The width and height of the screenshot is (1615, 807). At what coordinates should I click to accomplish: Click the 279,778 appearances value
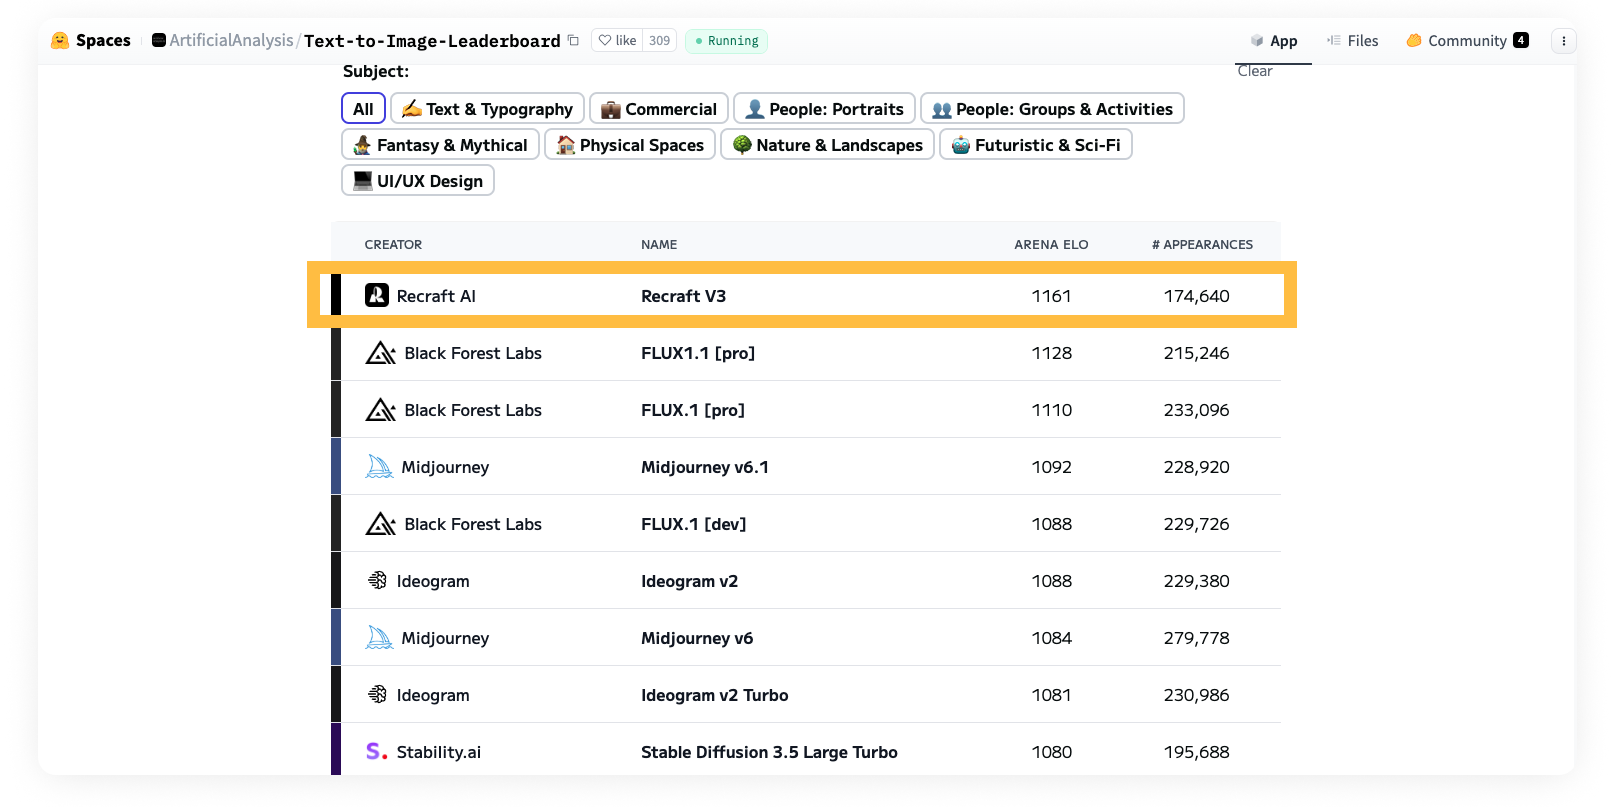tap(1196, 638)
